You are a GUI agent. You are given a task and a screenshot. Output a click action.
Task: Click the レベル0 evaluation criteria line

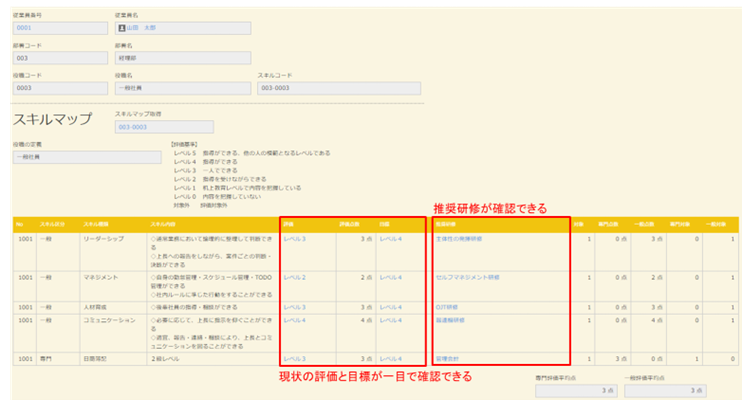(x=217, y=196)
